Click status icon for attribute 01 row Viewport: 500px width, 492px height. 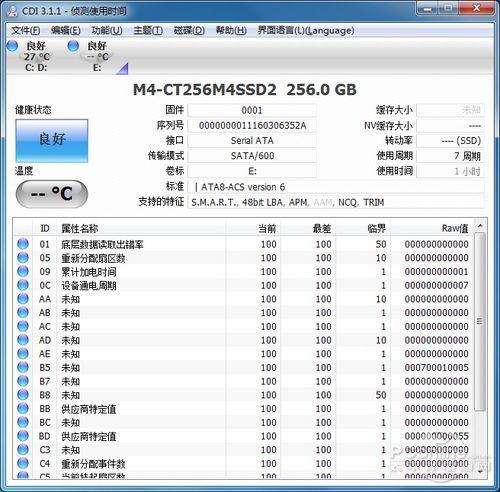23,244
